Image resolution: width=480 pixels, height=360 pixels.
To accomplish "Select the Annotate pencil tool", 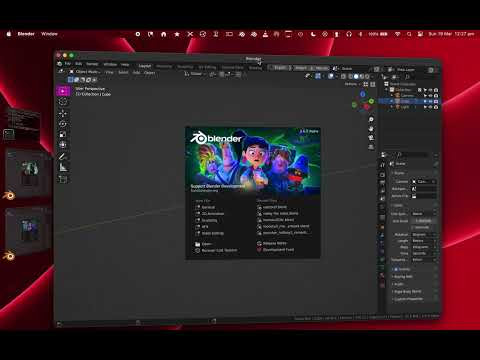I will click(63, 157).
